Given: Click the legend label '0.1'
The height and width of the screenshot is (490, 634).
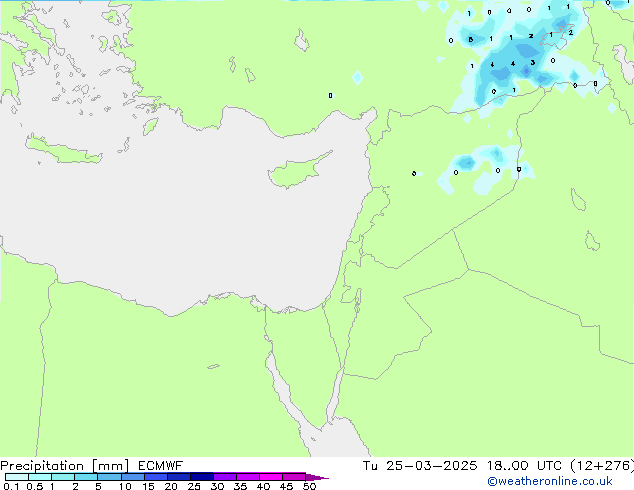Looking at the screenshot, I should (x=11, y=486).
